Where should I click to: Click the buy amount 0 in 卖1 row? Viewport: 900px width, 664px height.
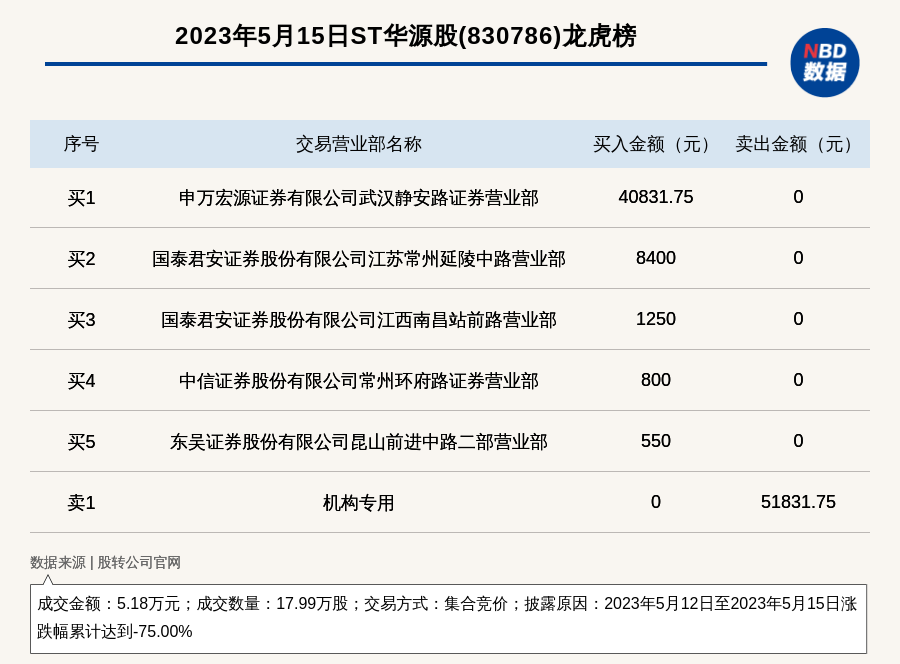point(655,502)
